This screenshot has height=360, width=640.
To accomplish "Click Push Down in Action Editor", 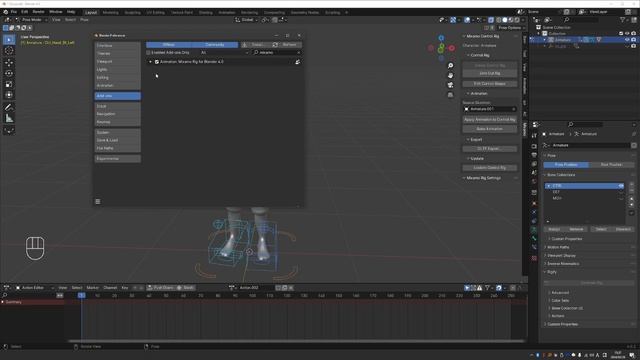I will pos(160,288).
